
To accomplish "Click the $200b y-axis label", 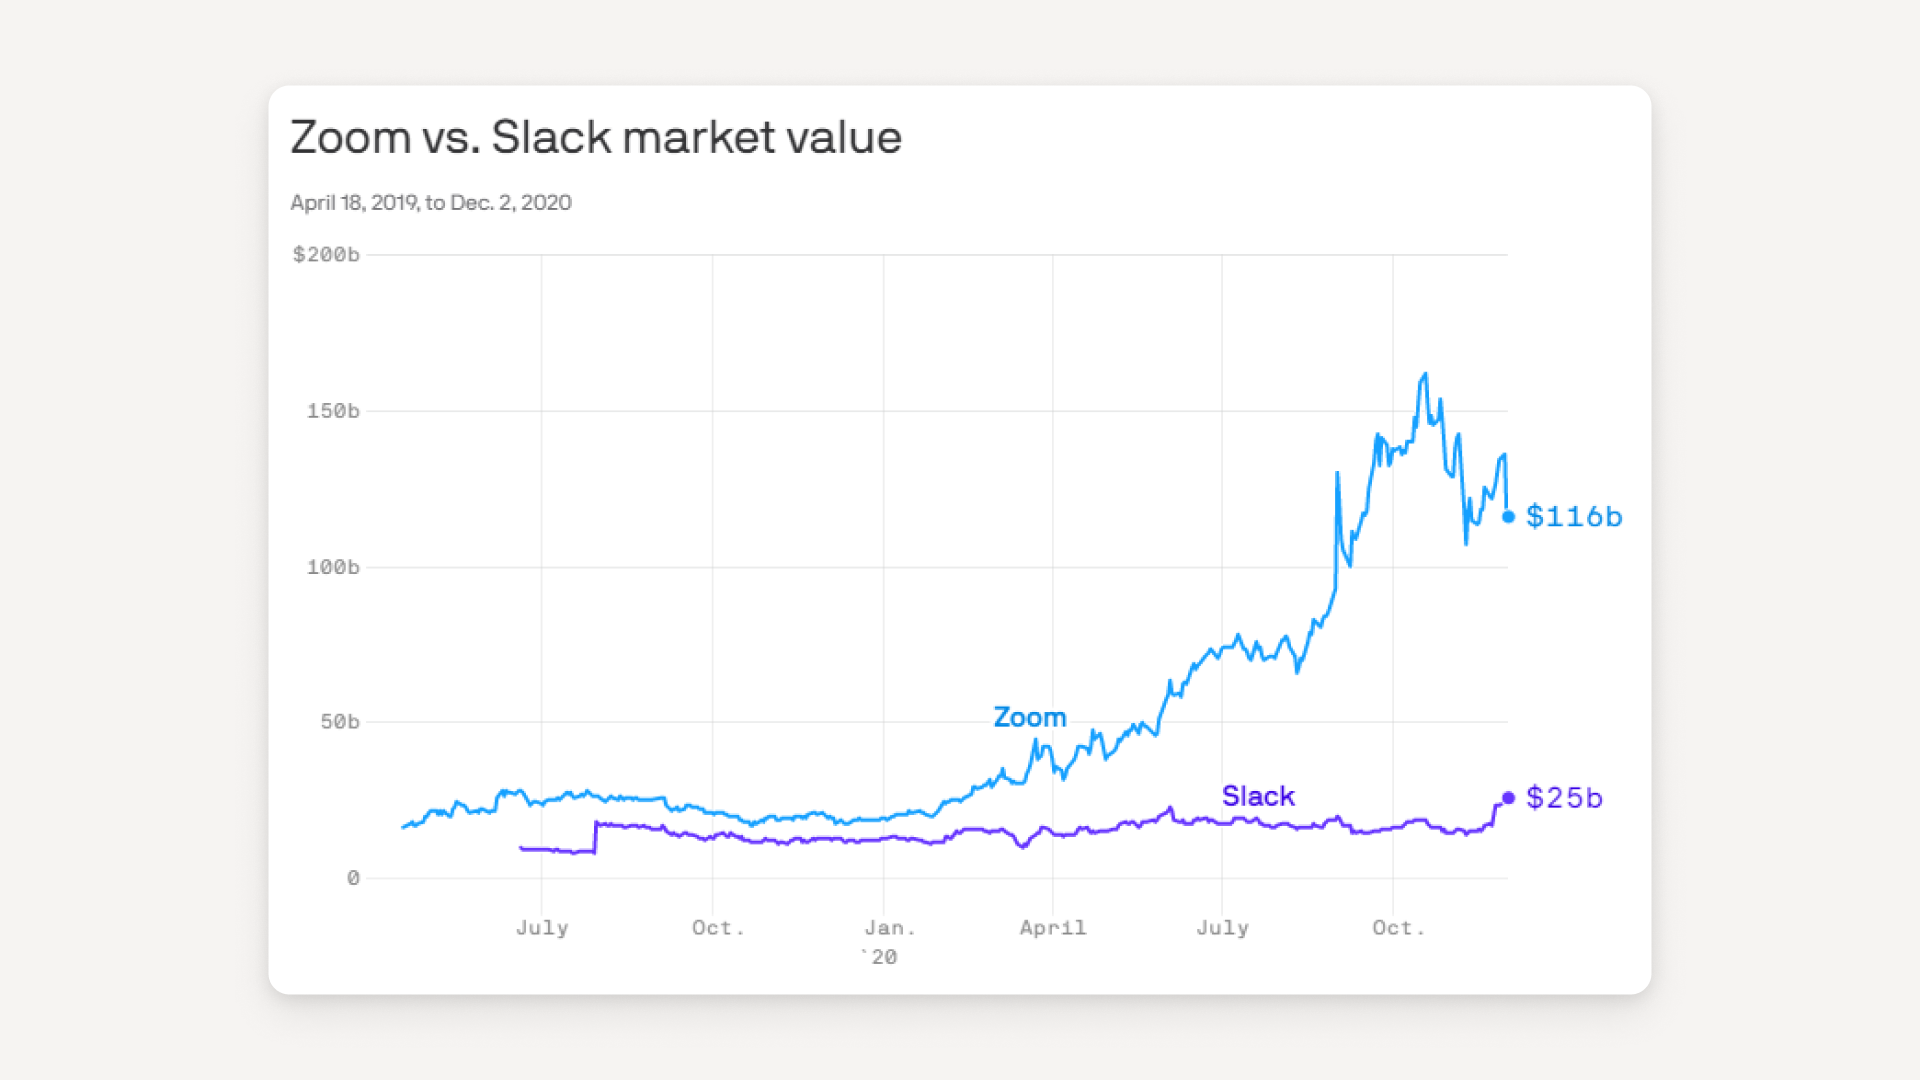I will (x=326, y=255).
